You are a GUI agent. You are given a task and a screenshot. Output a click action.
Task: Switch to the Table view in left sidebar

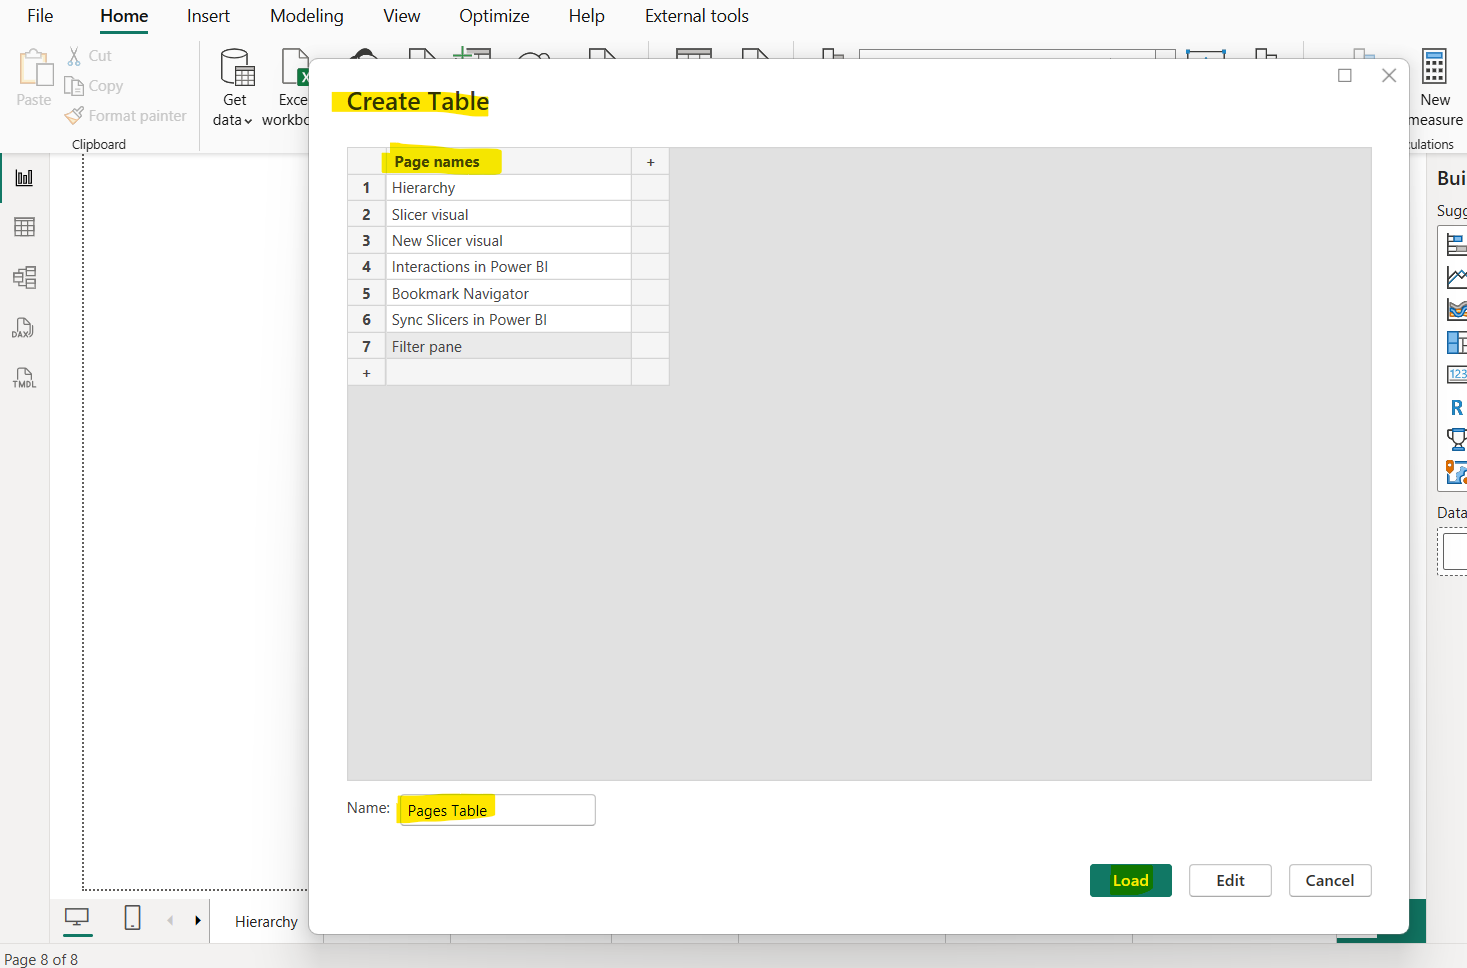coord(24,226)
